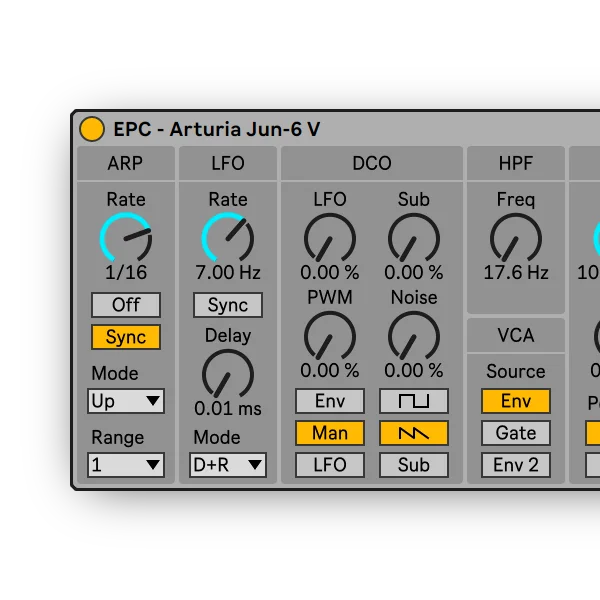Click the 1/16 ARP rate value
This screenshot has height=600, width=600.
[x=126, y=272]
